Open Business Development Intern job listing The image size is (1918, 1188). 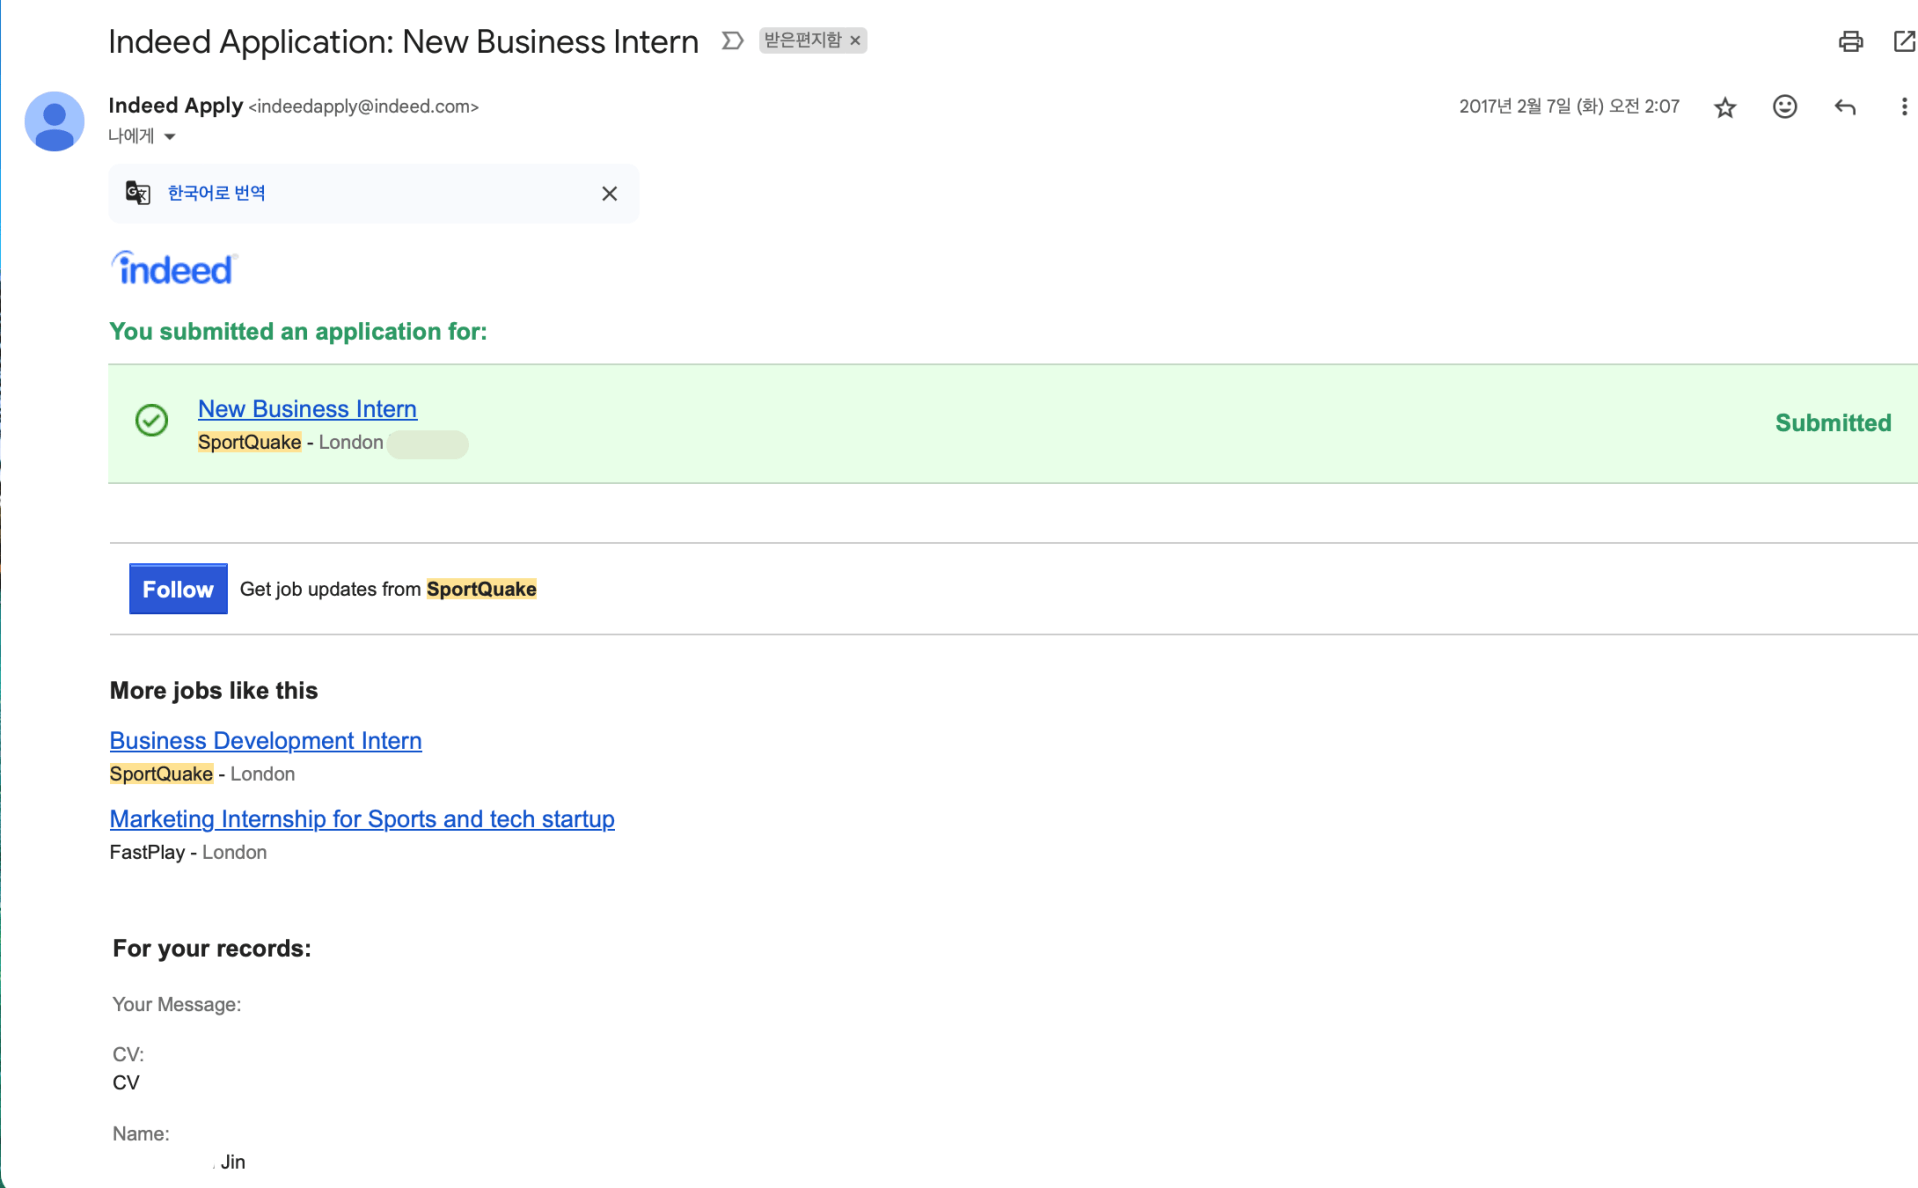265,741
